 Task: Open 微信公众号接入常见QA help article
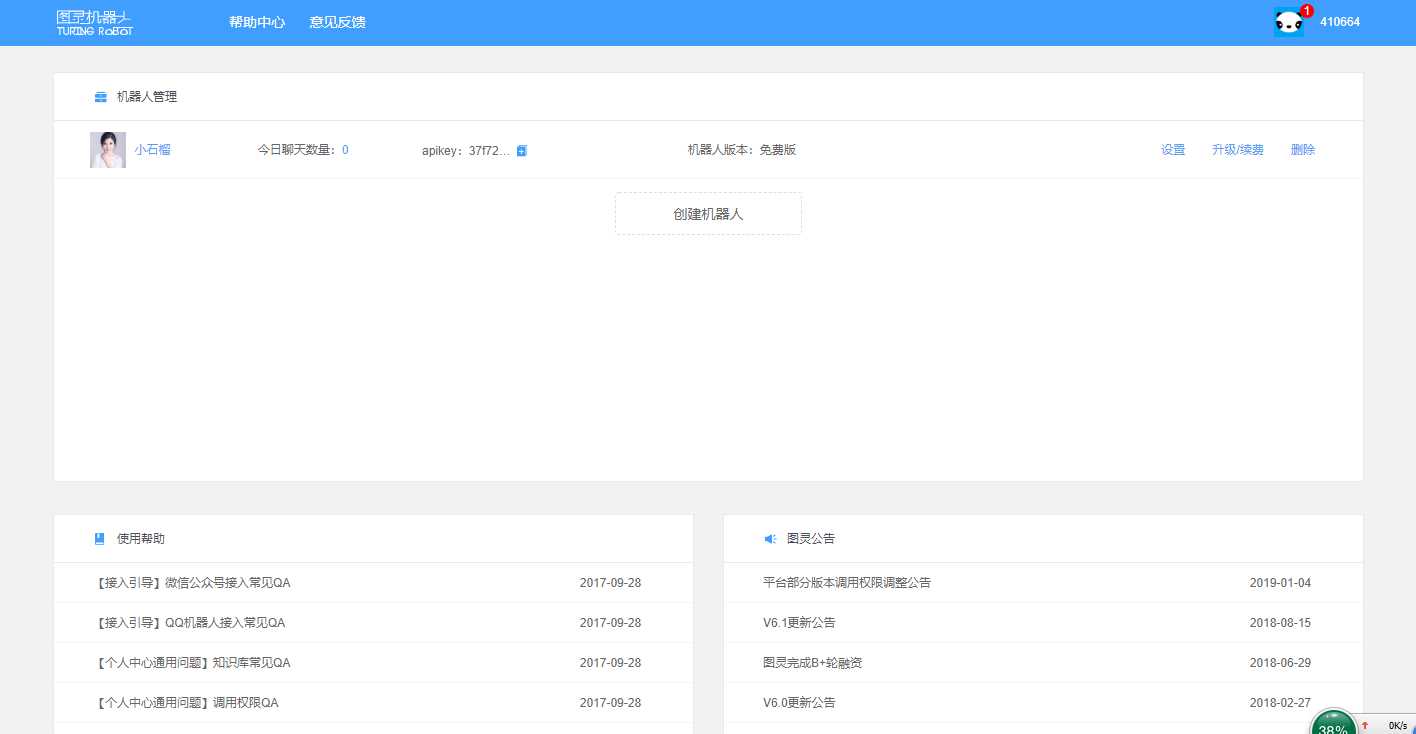point(194,583)
